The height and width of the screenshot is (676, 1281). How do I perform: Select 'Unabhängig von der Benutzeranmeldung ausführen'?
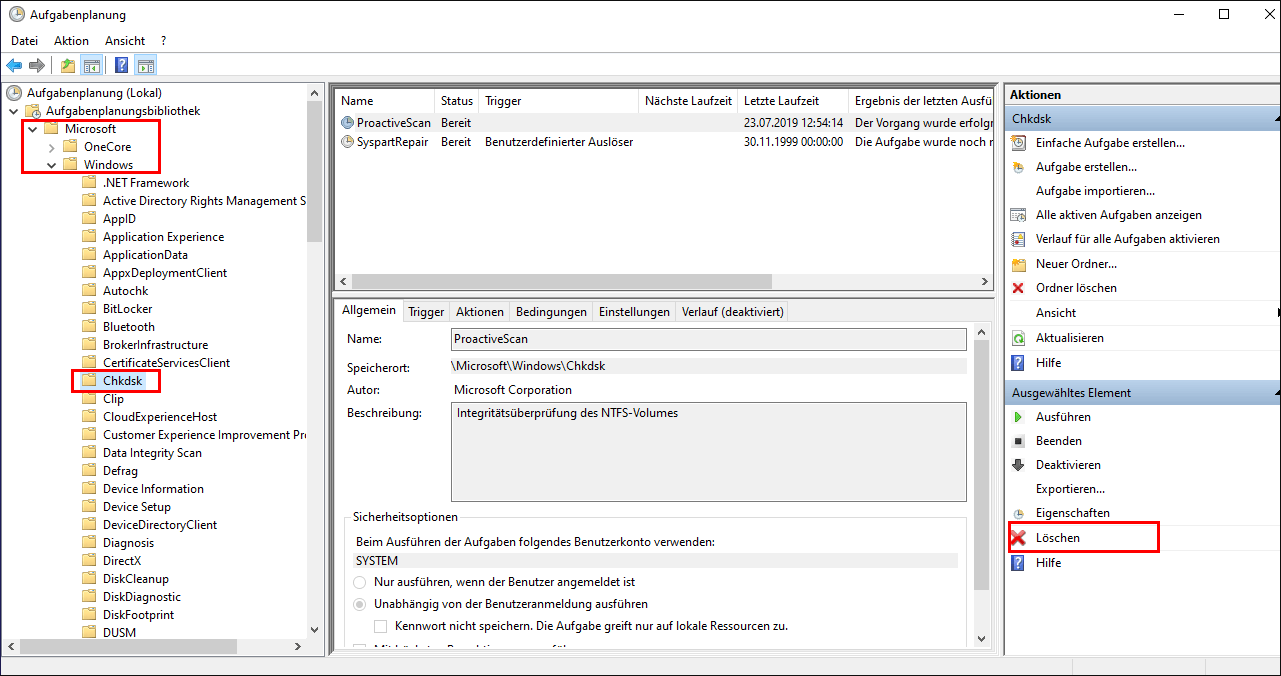click(x=361, y=603)
